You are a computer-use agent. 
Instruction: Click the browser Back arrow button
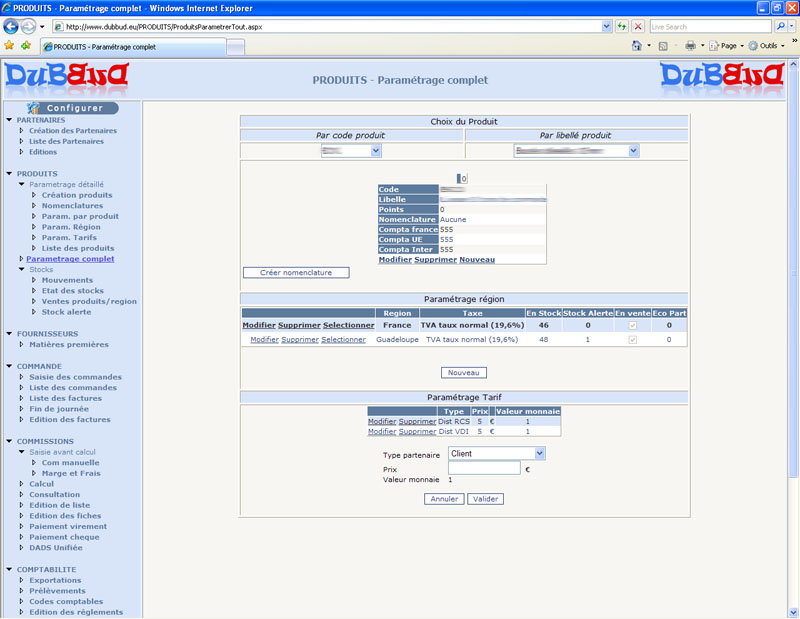[12, 26]
